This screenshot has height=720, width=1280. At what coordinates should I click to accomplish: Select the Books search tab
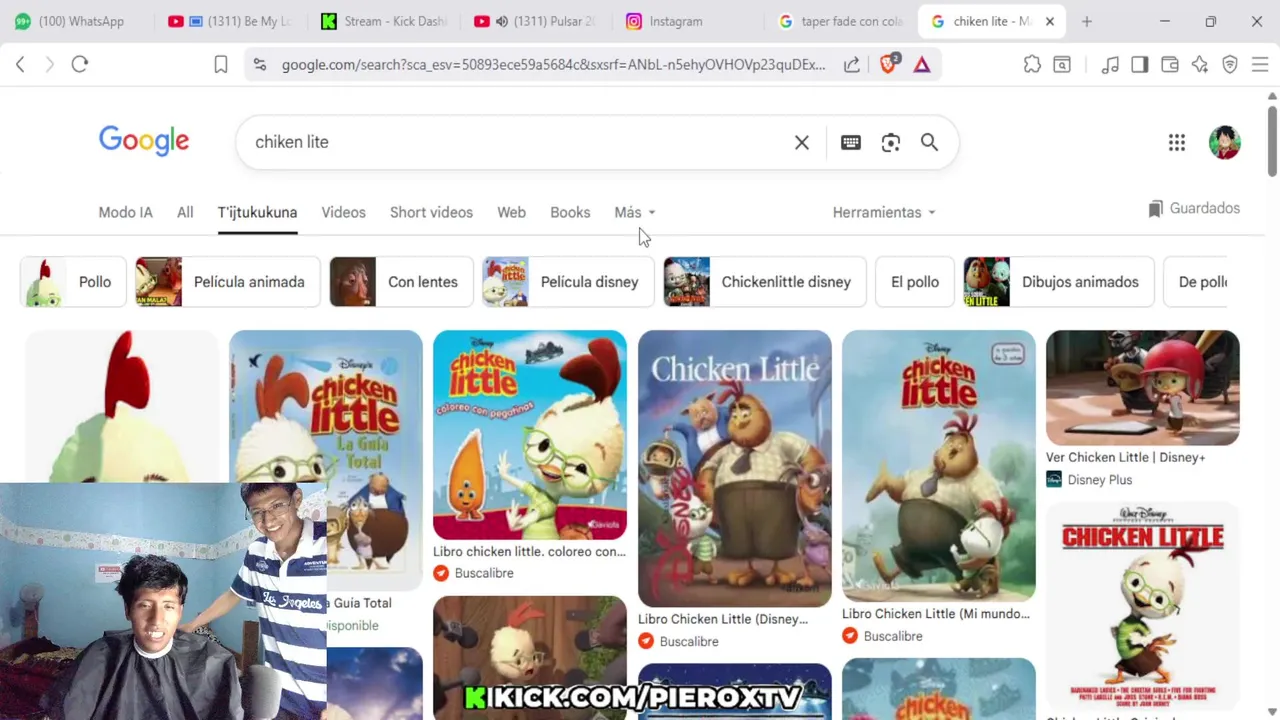coord(570,212)
